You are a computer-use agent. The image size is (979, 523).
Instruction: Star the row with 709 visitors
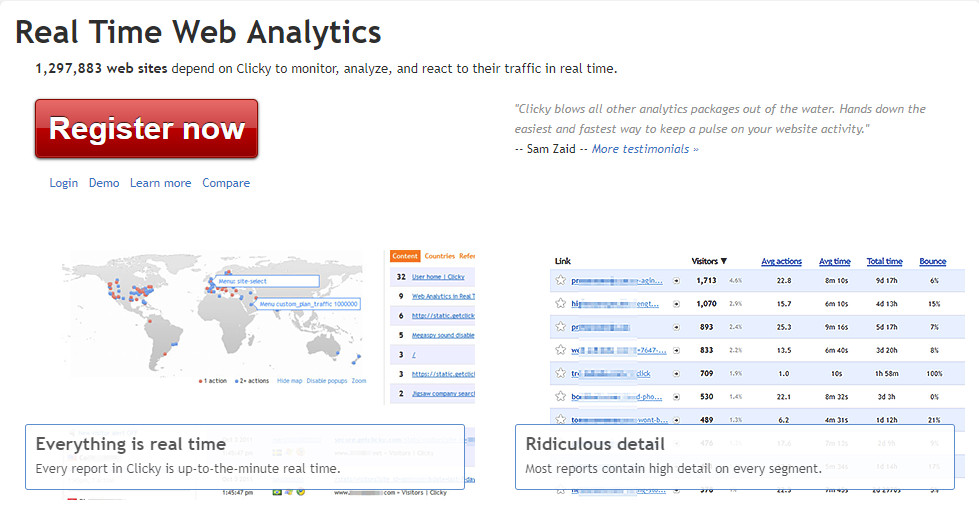pos(561,373)
